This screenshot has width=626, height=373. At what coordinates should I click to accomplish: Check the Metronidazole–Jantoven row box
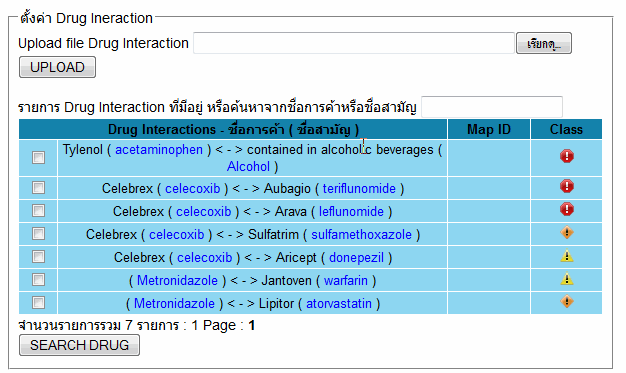[38, 280]
